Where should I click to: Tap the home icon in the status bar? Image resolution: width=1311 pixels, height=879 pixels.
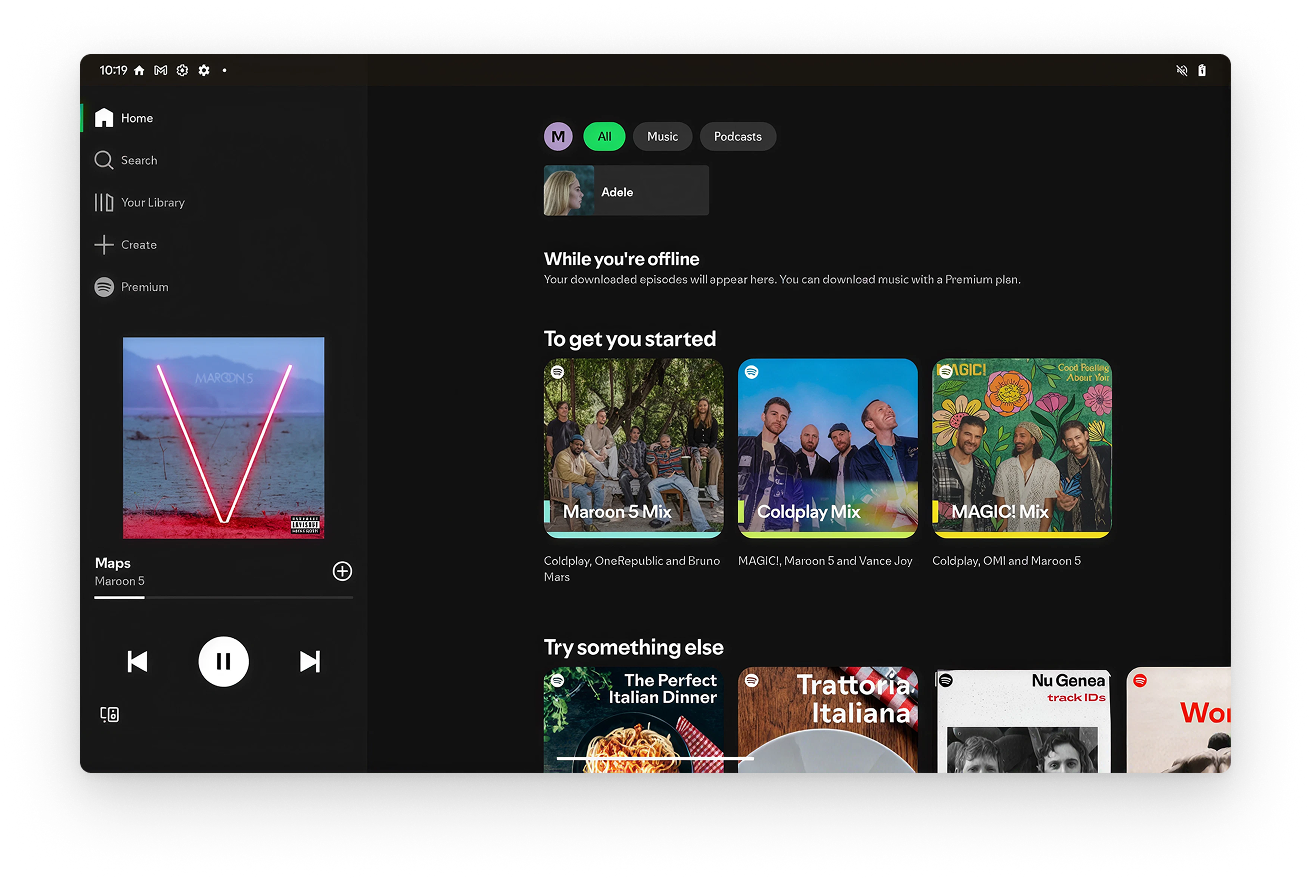(139, 71)
